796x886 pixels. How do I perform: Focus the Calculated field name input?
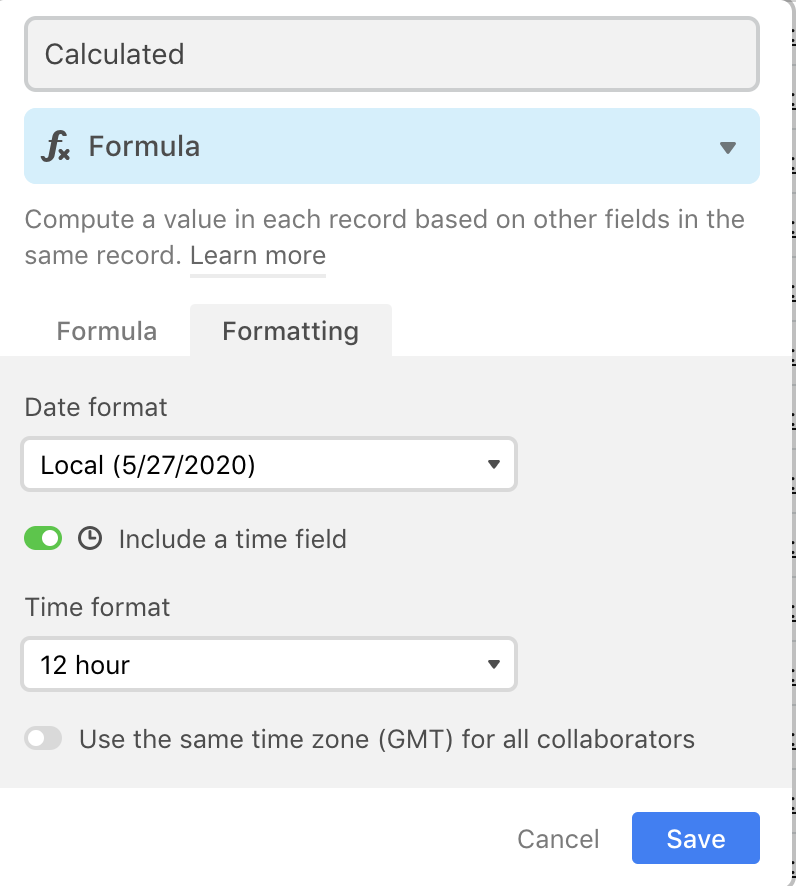pos(392,54)
